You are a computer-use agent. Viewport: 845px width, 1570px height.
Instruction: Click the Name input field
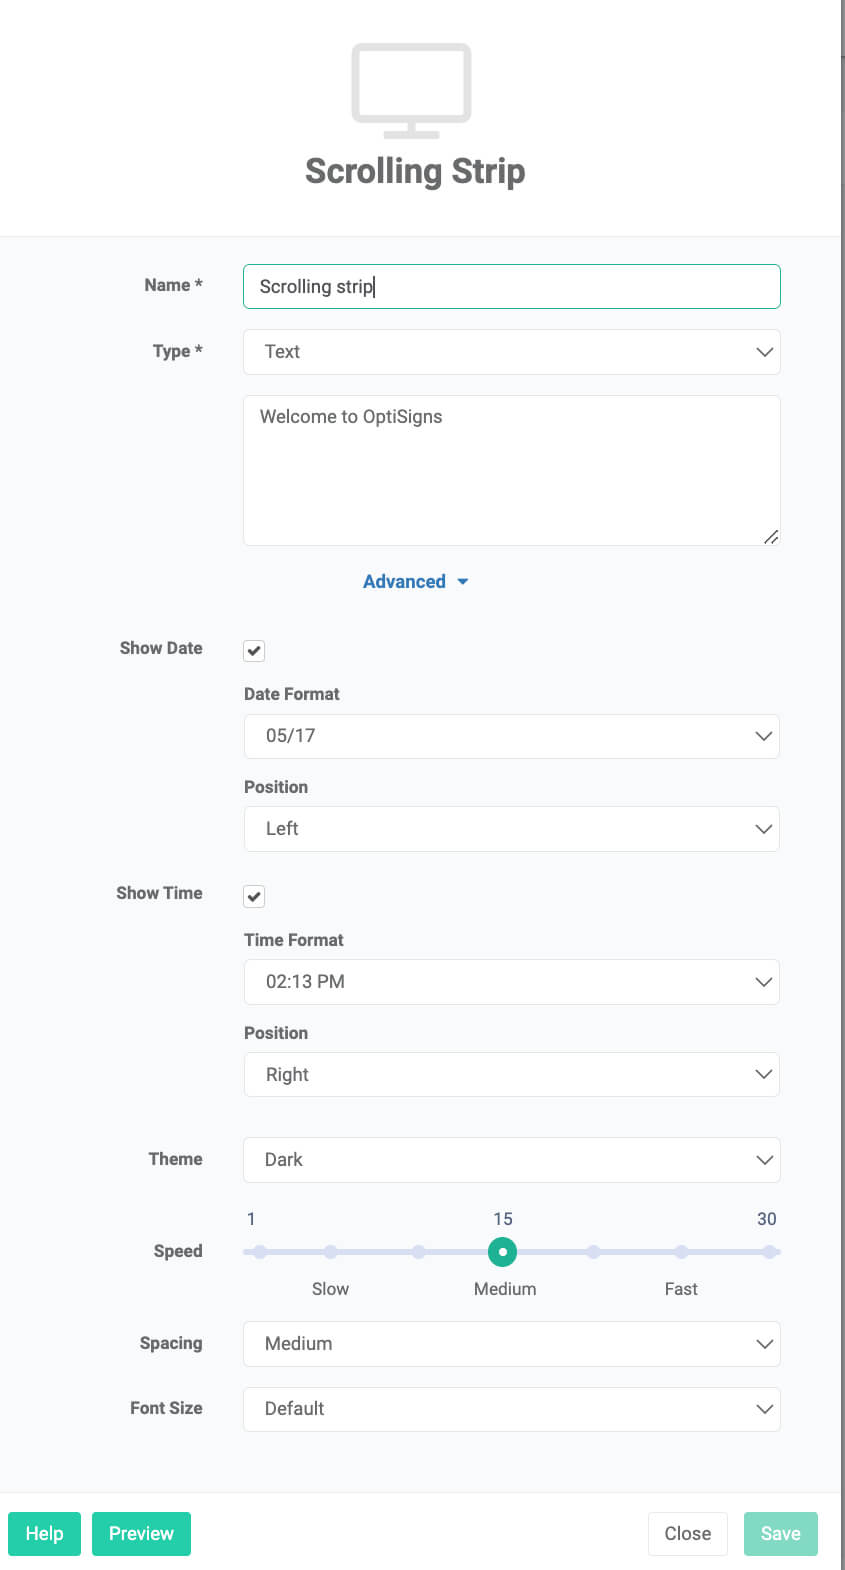pos(511,287)
